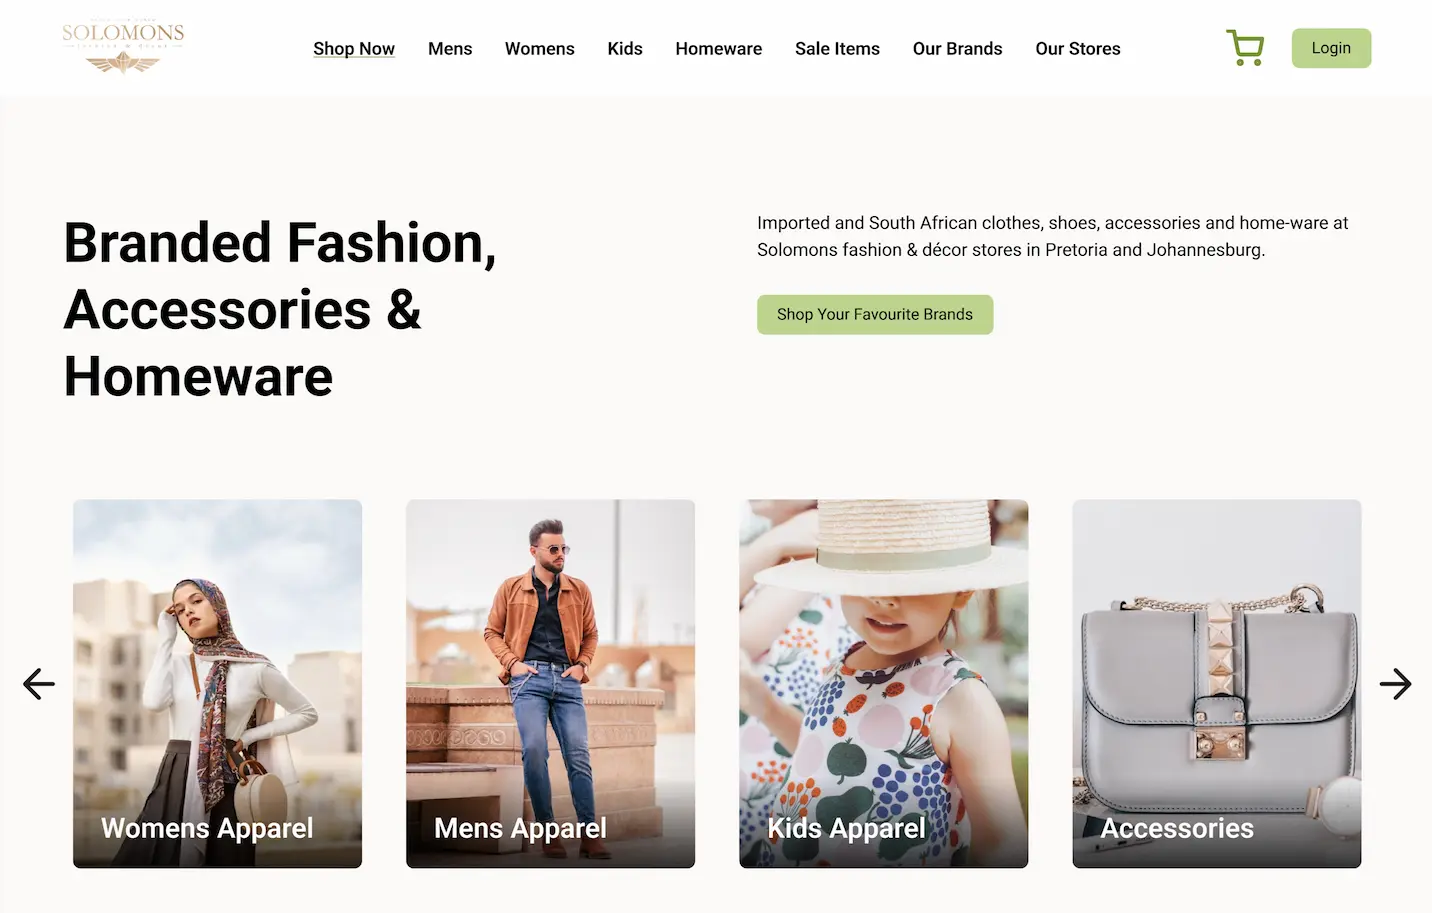Click the Accessories label text

point(1177,828)
